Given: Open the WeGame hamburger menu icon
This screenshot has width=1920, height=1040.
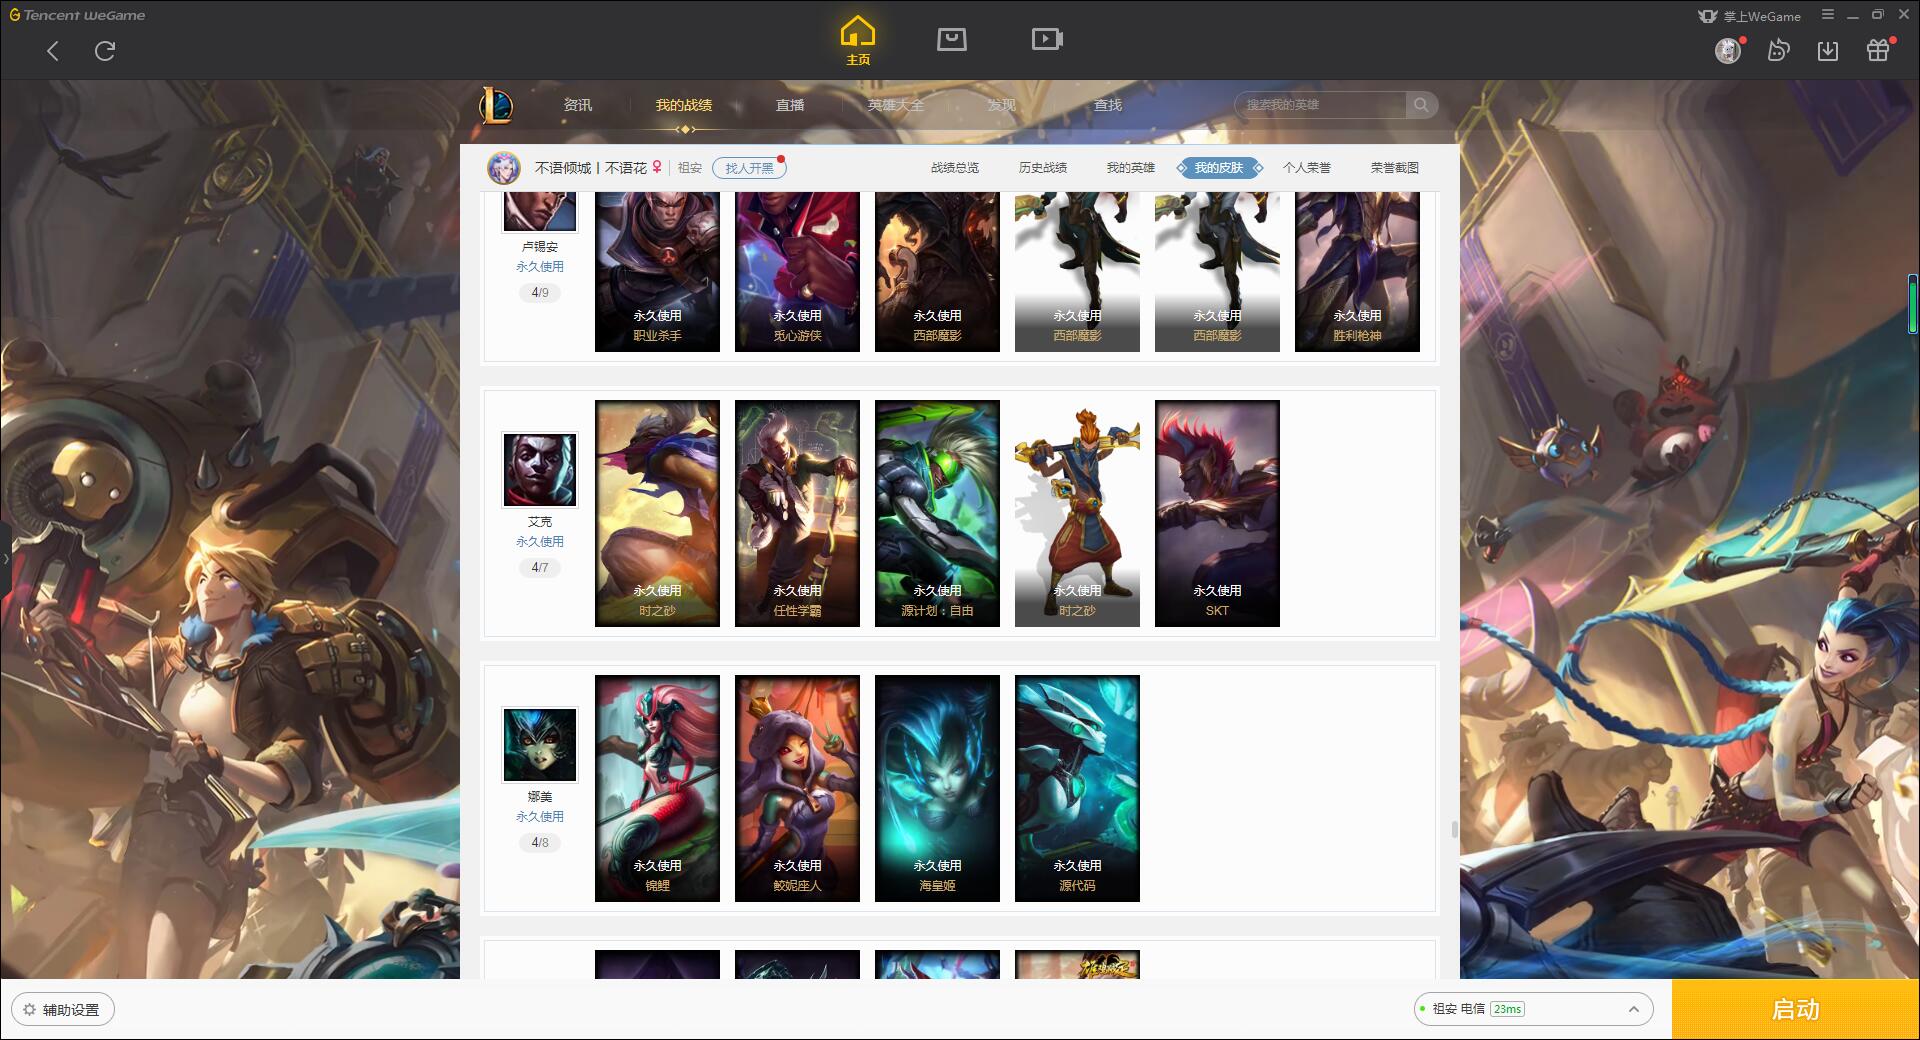Looking at the screenshot, I should tap(1828, 15).
